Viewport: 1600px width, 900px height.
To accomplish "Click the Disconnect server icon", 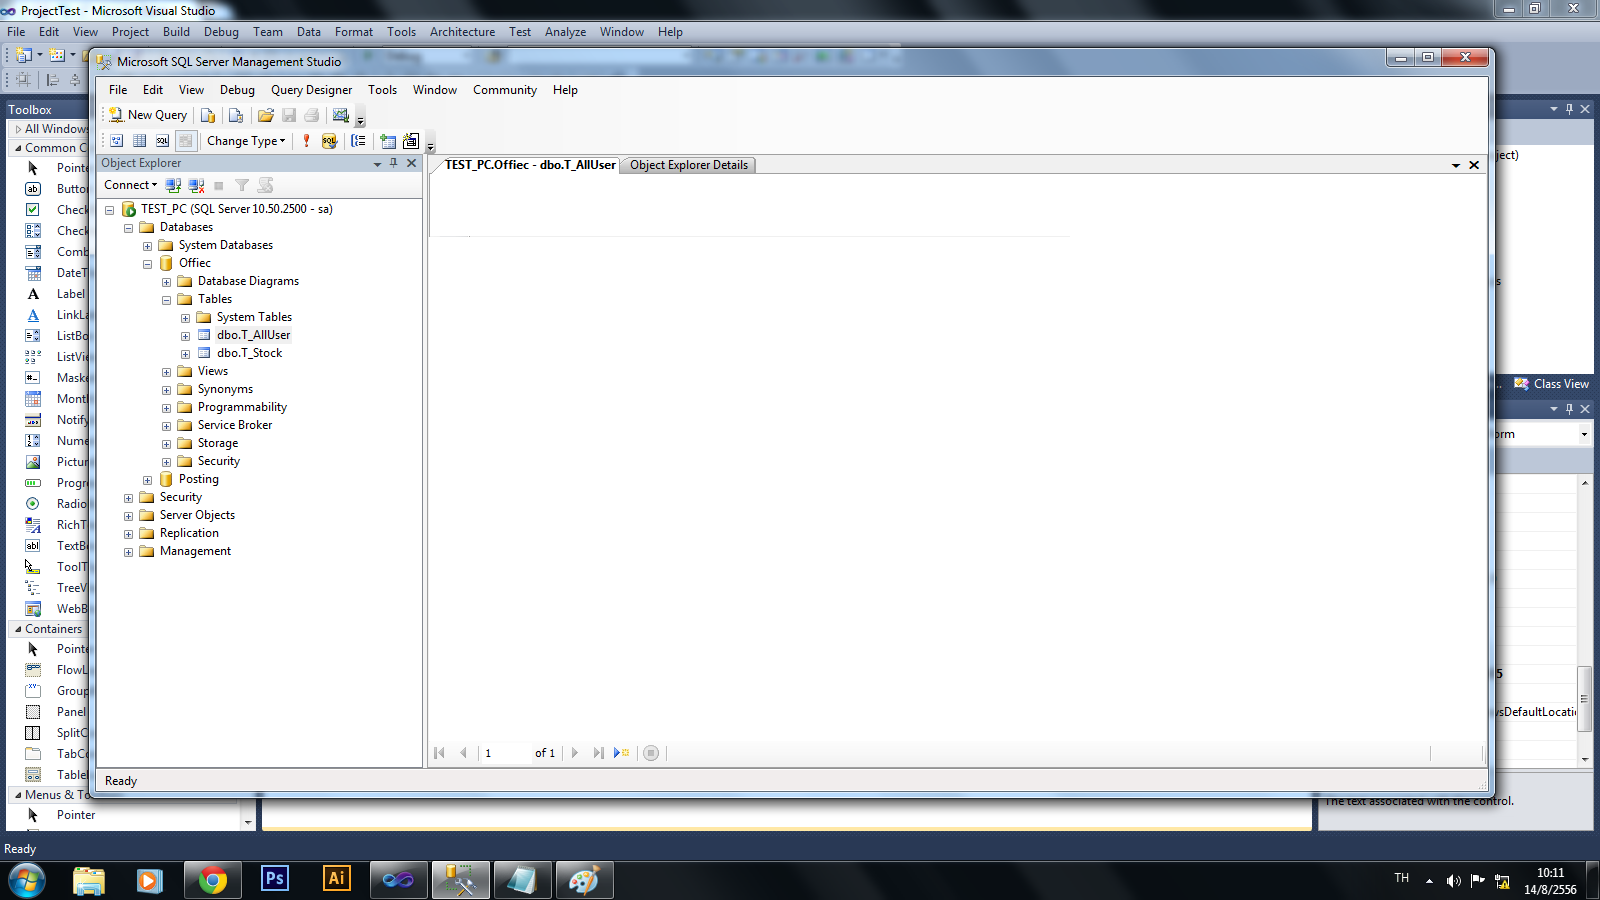I will point(196,185).
